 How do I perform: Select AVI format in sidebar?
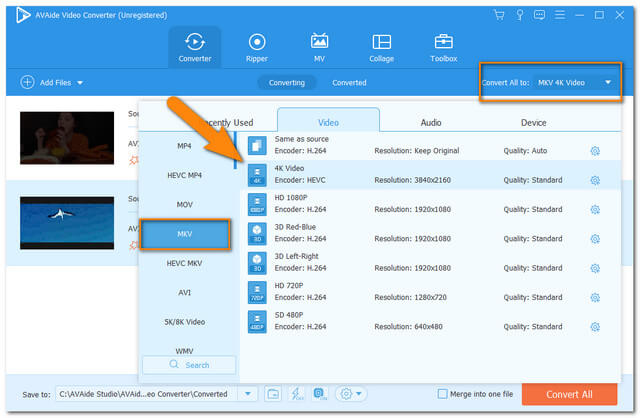[x=184, y=293]
